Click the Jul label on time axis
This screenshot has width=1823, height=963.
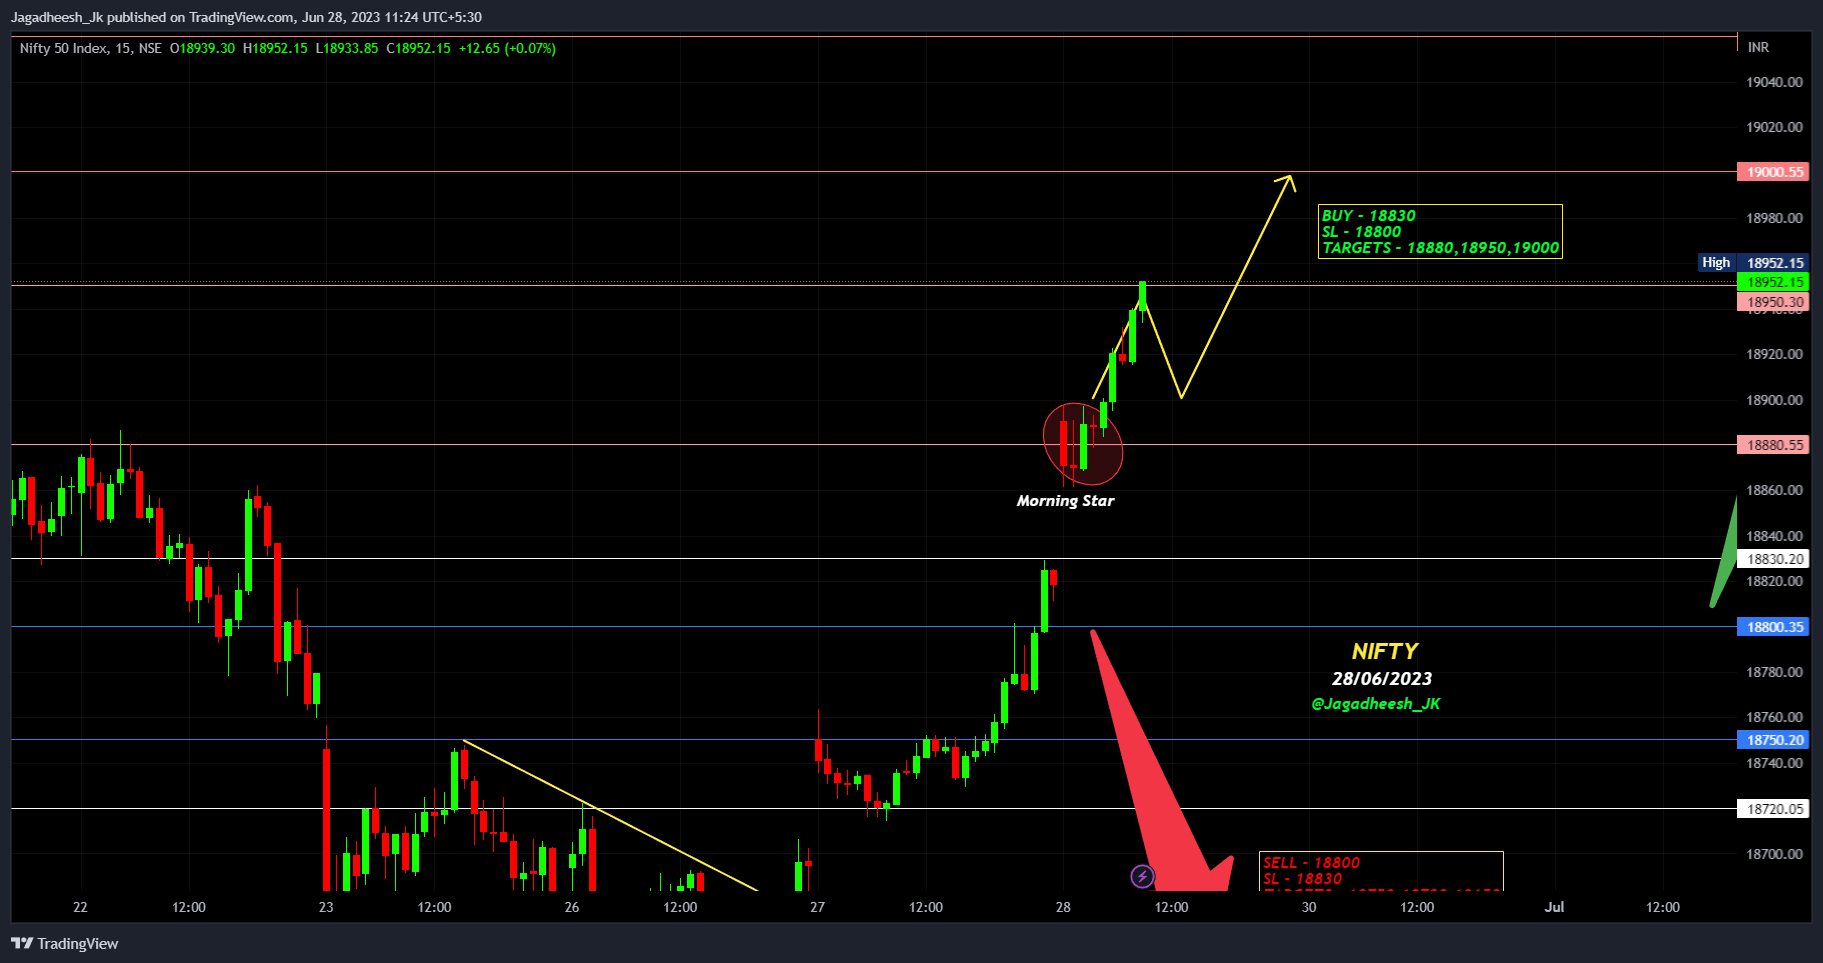(1554, 907)
